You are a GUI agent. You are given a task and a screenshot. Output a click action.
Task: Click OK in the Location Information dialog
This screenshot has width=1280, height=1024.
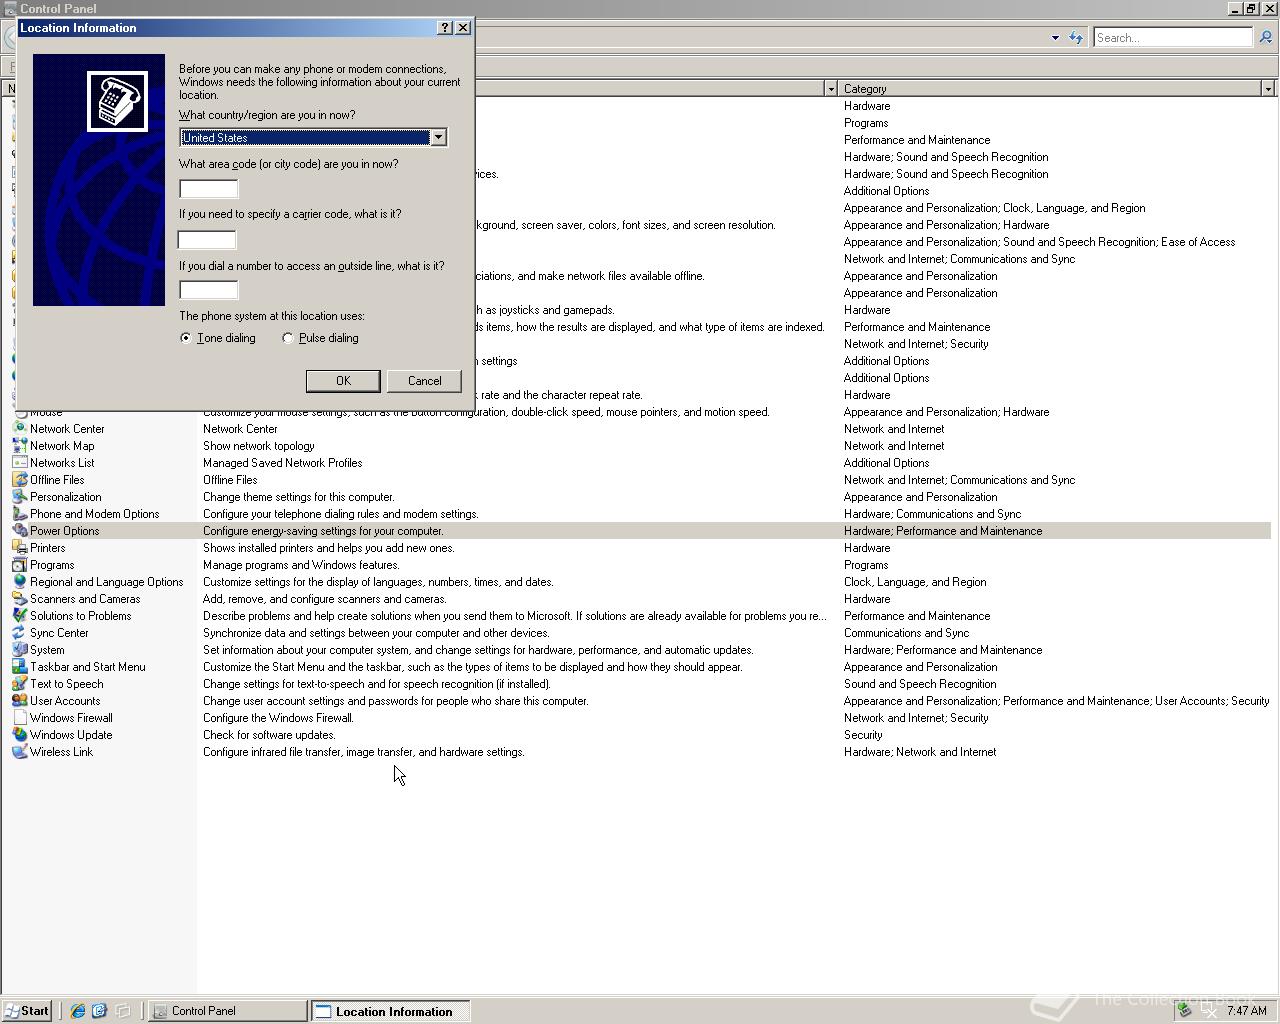pos(343,381)
